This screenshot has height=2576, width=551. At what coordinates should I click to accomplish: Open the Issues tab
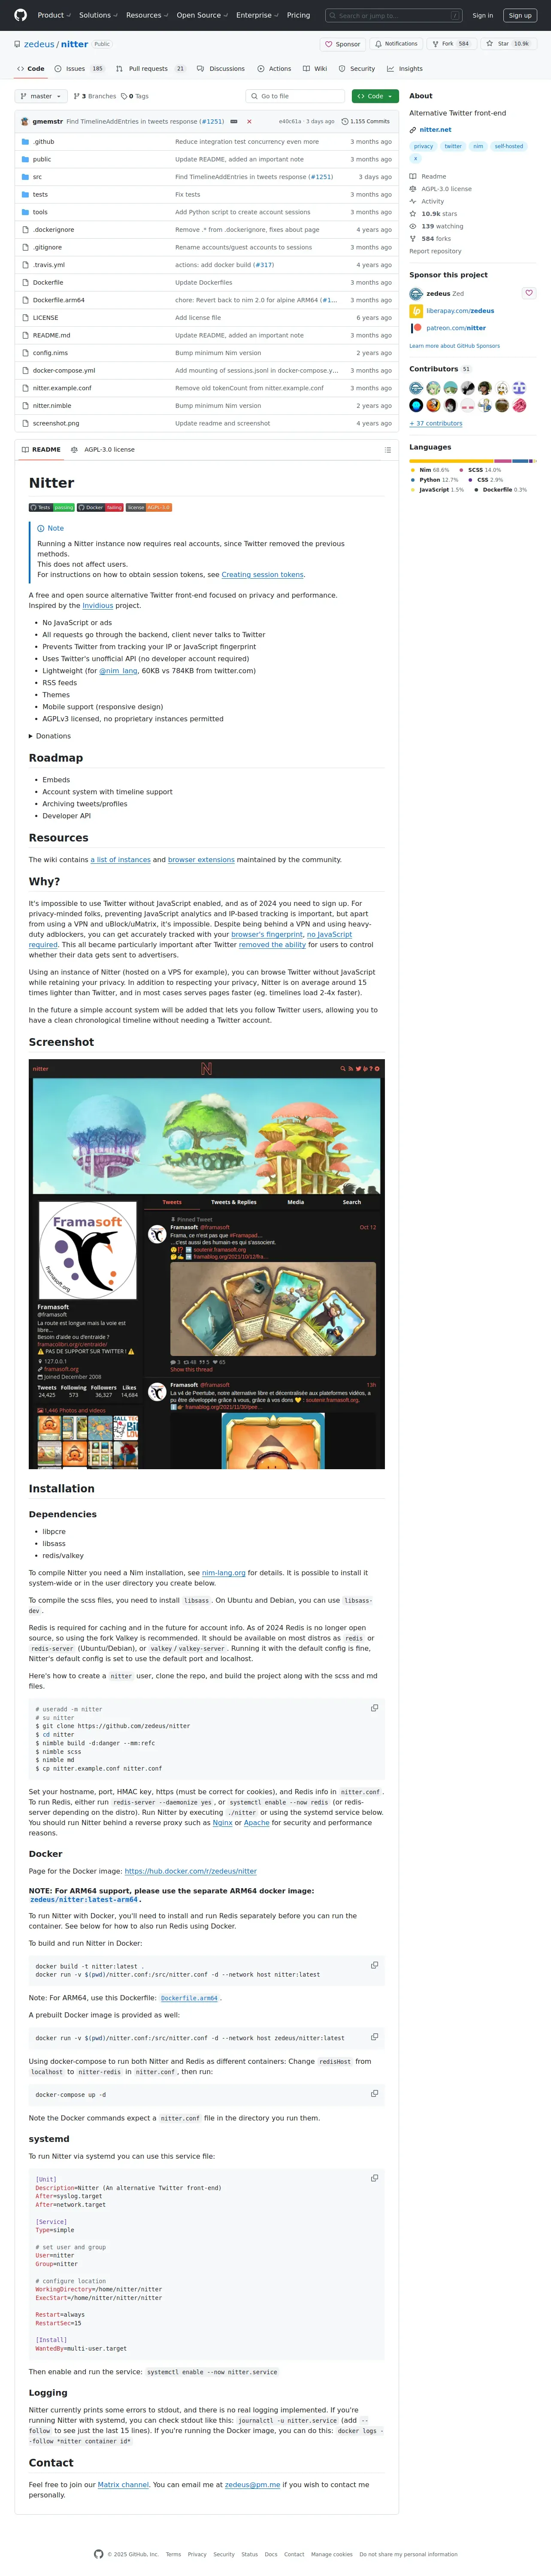(79, 69)
